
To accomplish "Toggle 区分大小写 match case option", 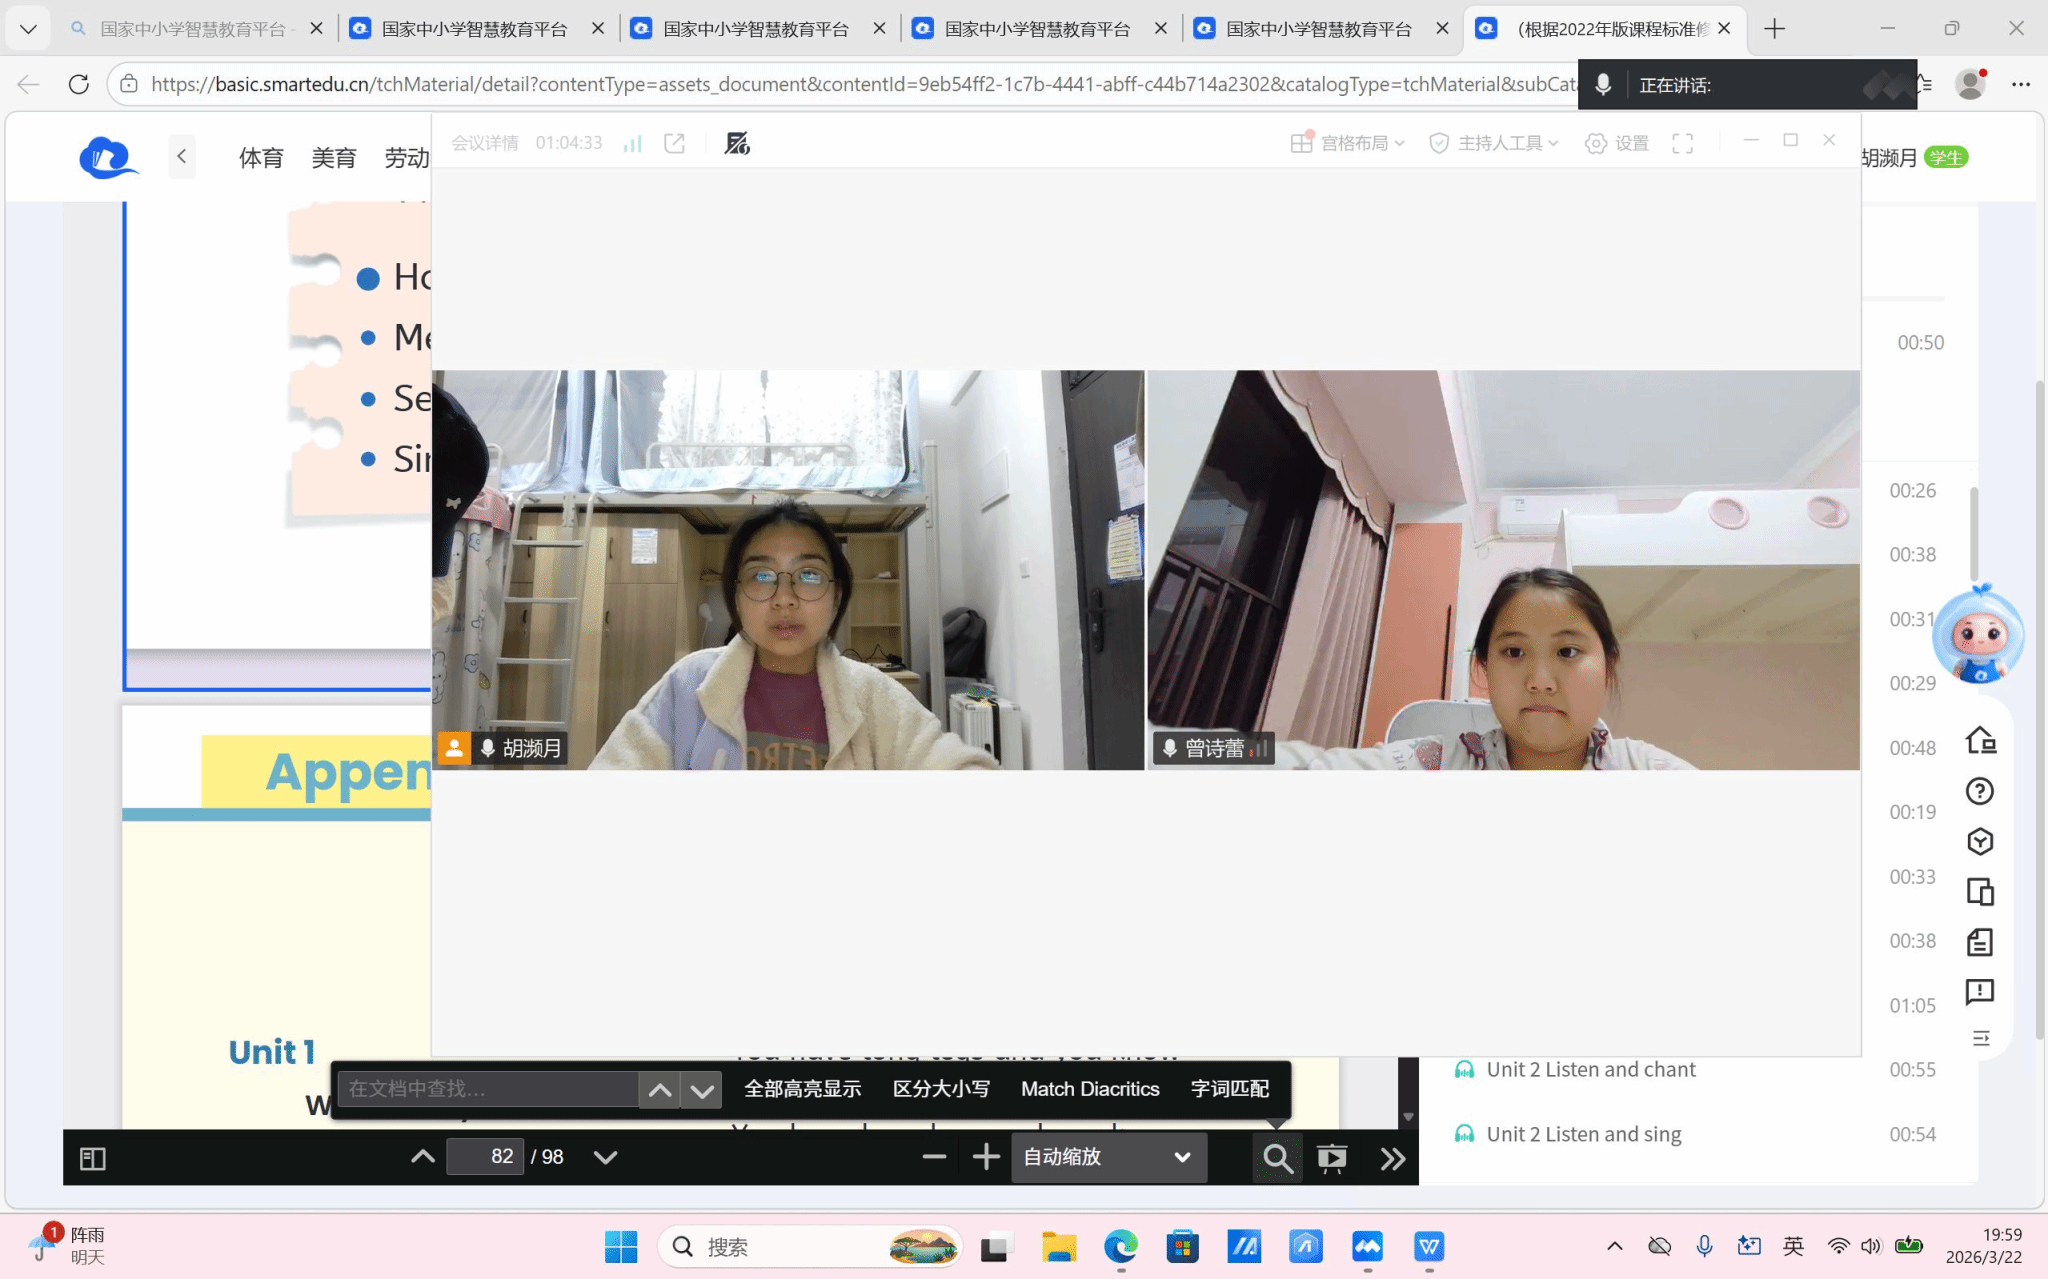I will [941, 1089].
